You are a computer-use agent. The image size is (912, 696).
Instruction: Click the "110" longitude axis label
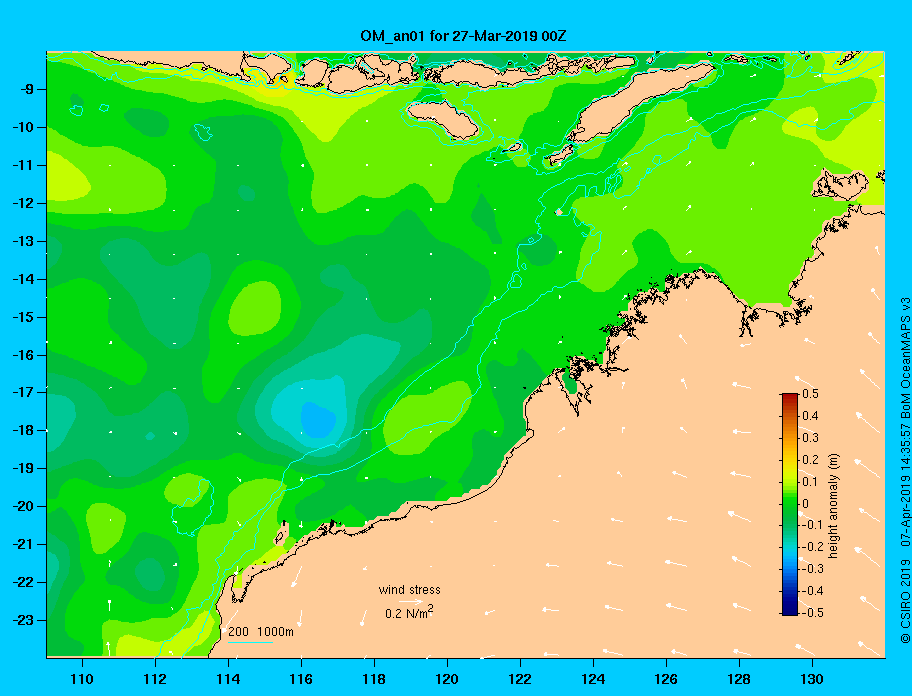(x=82, y=679)
